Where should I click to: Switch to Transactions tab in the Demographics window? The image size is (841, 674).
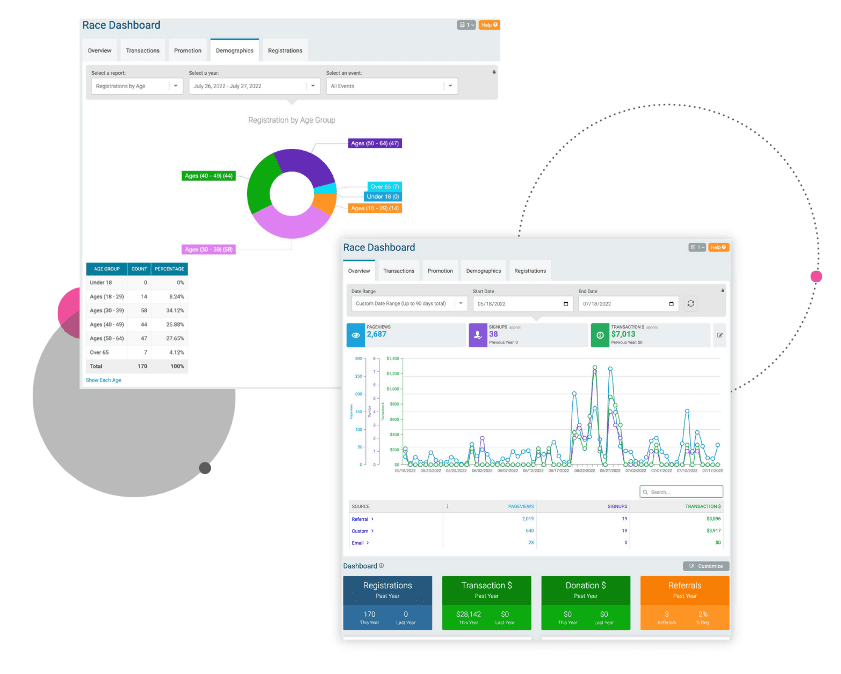tap(143, 50)
